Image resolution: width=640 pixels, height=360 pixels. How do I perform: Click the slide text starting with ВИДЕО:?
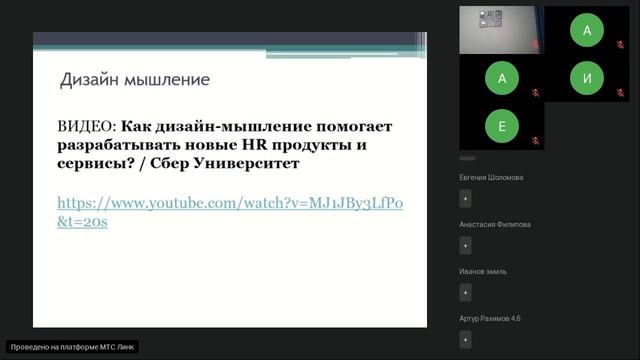pos(224,145)
